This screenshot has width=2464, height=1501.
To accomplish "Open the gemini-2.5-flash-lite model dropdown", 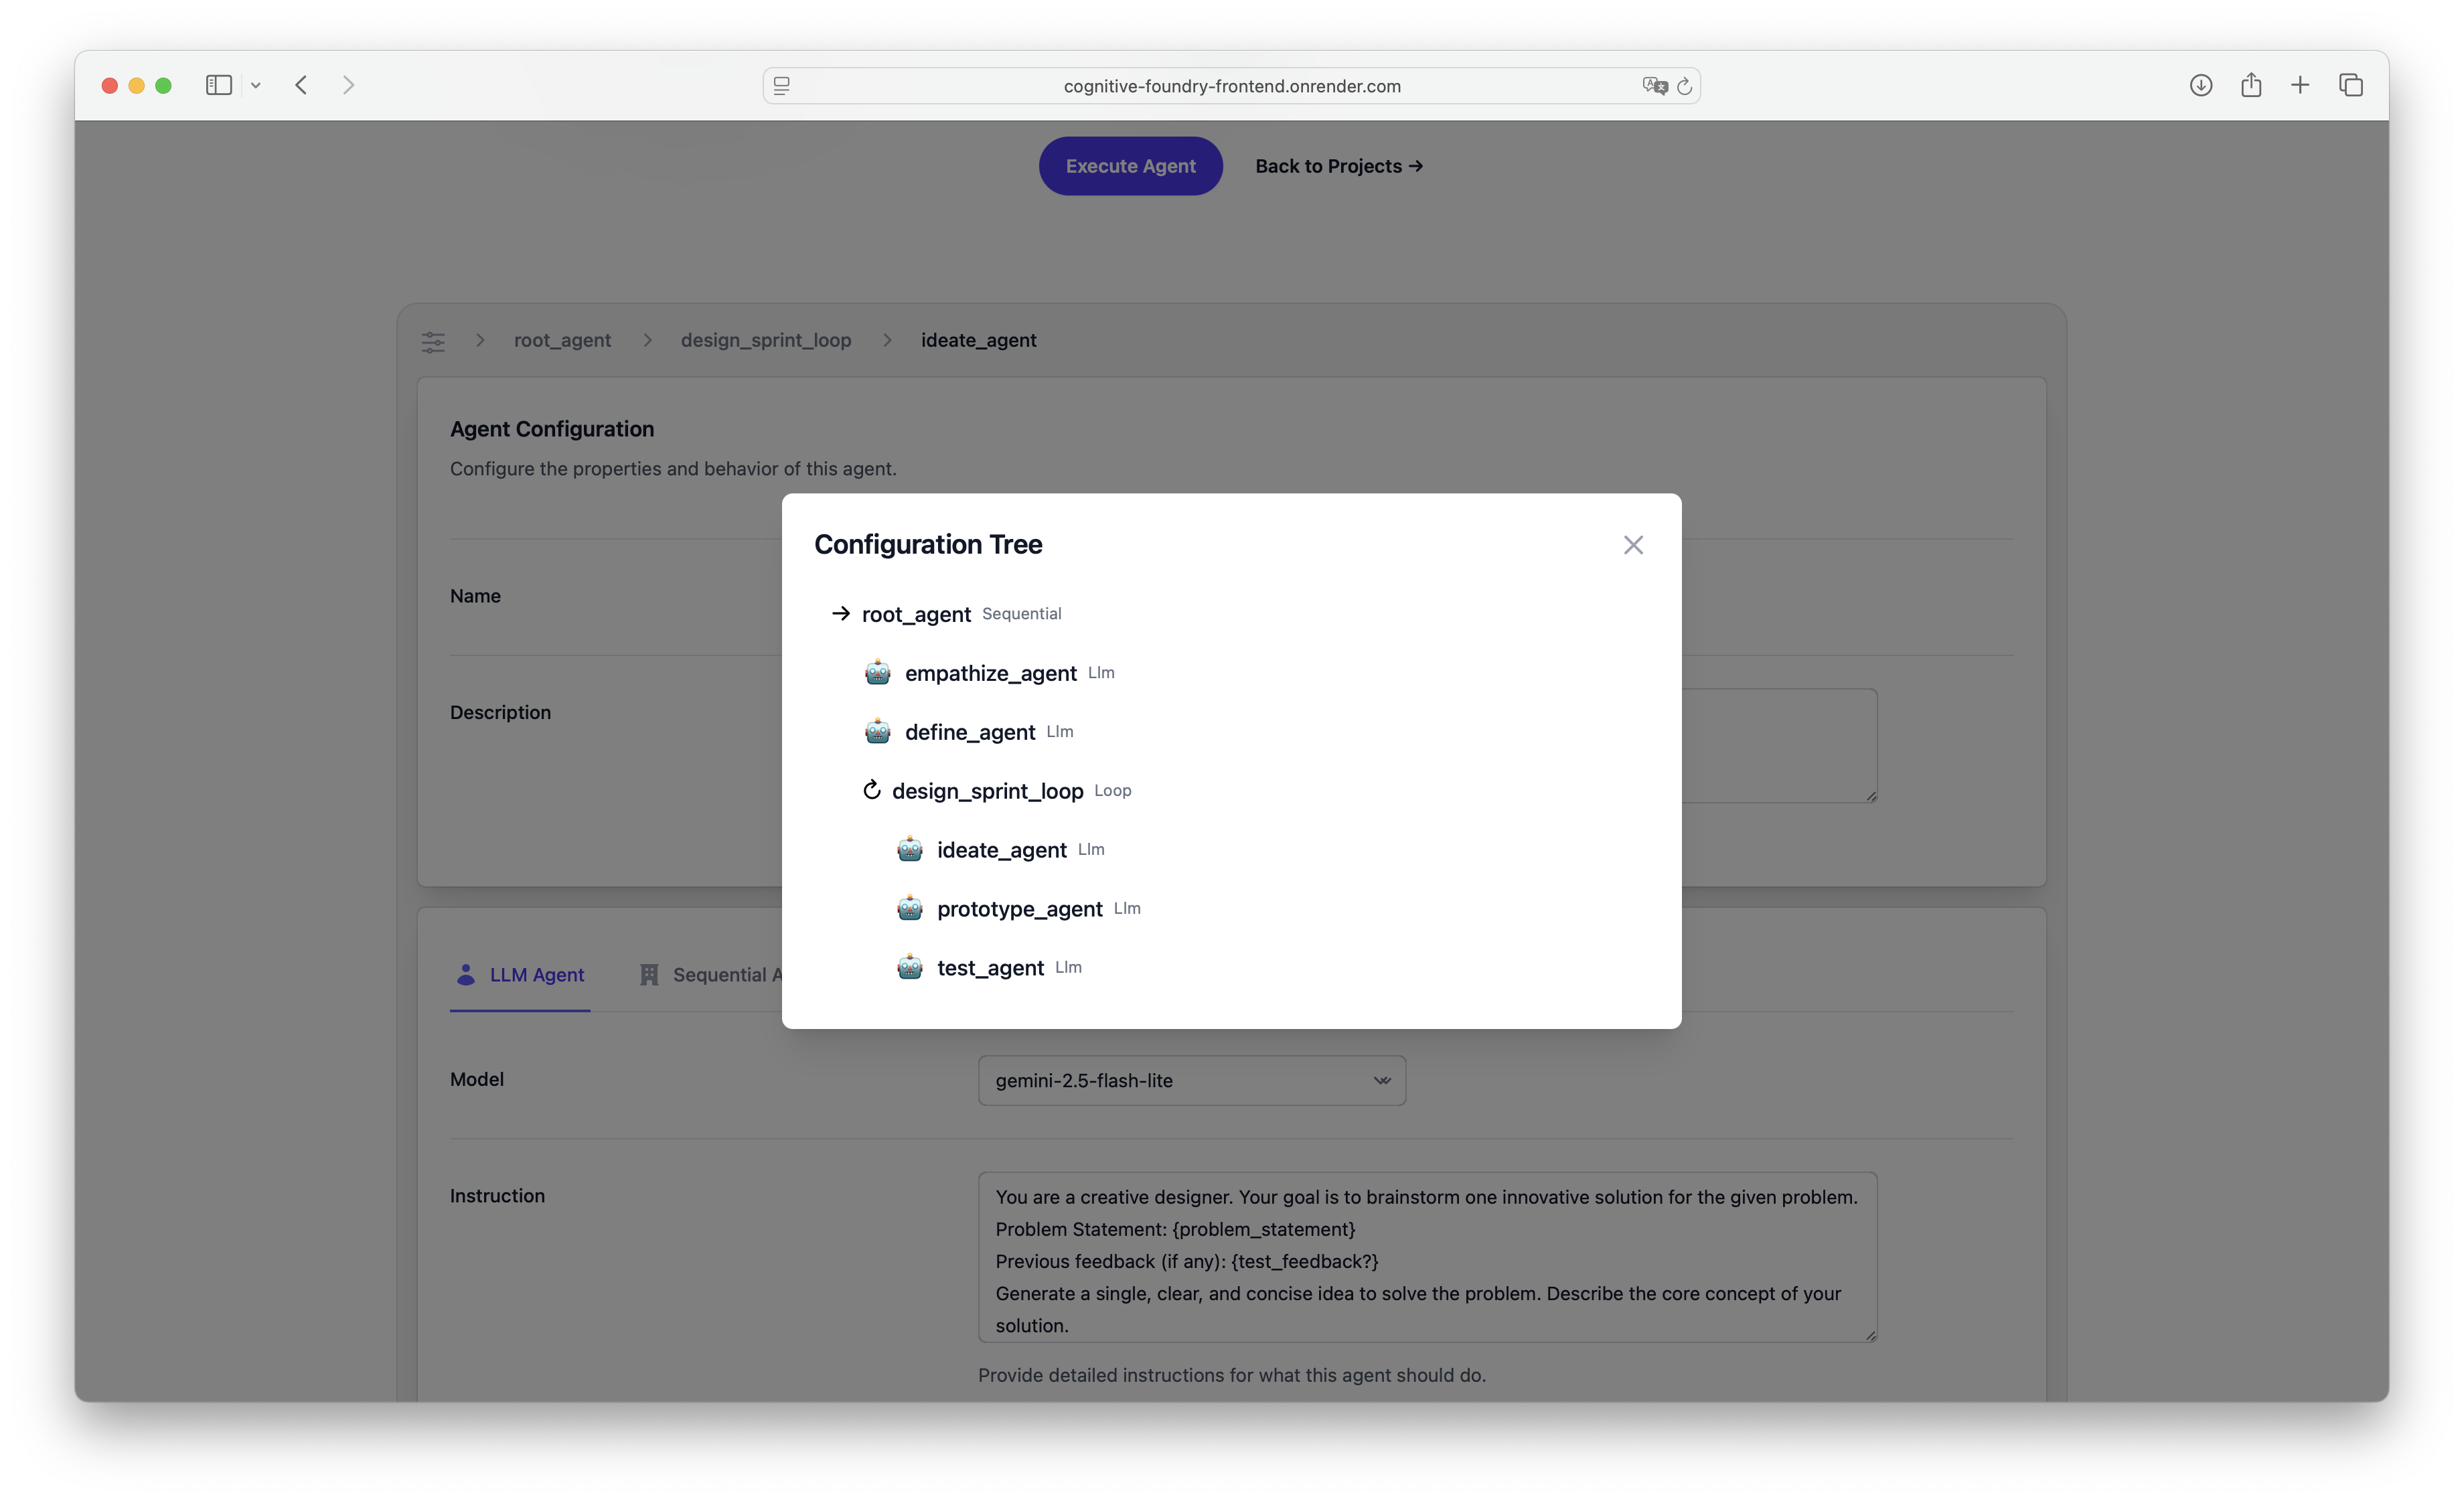I will (x=1191, y=1081).
